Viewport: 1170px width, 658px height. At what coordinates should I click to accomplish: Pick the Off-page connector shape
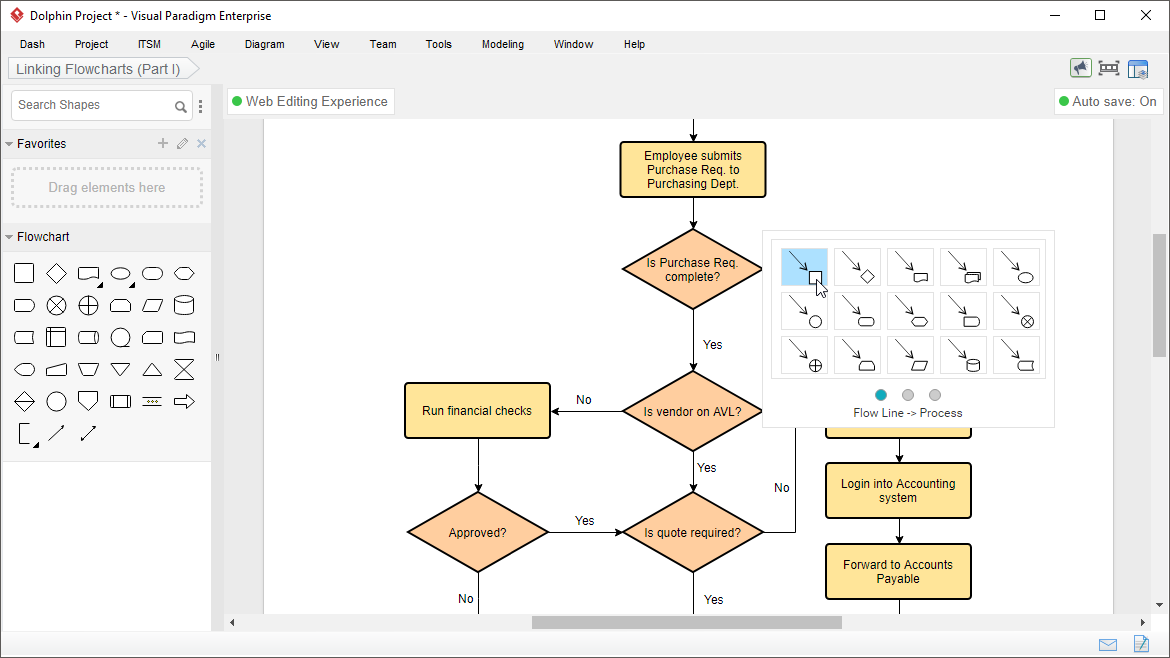tap(88, 401)
